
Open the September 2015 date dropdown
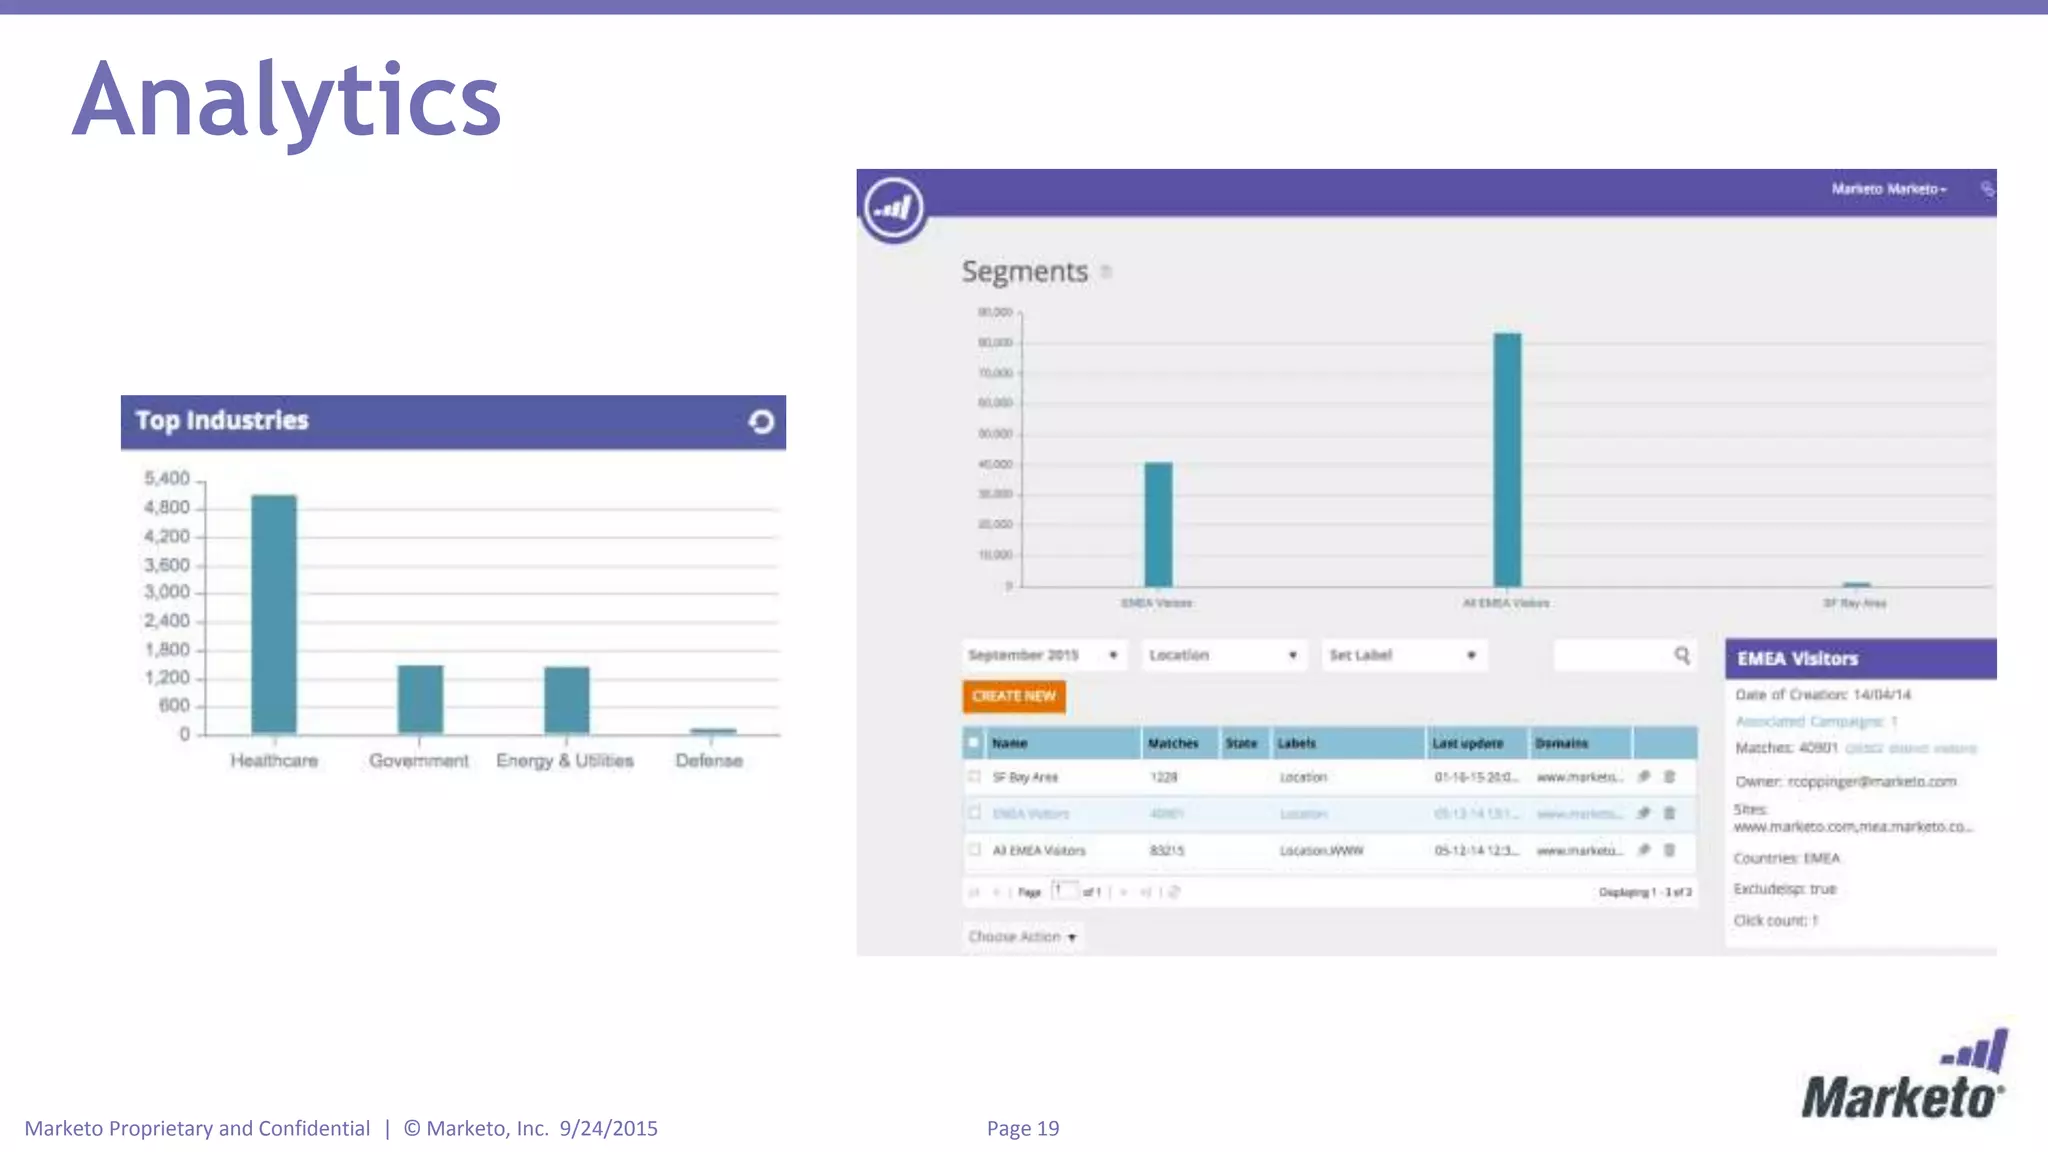[x=1045, y=655]
